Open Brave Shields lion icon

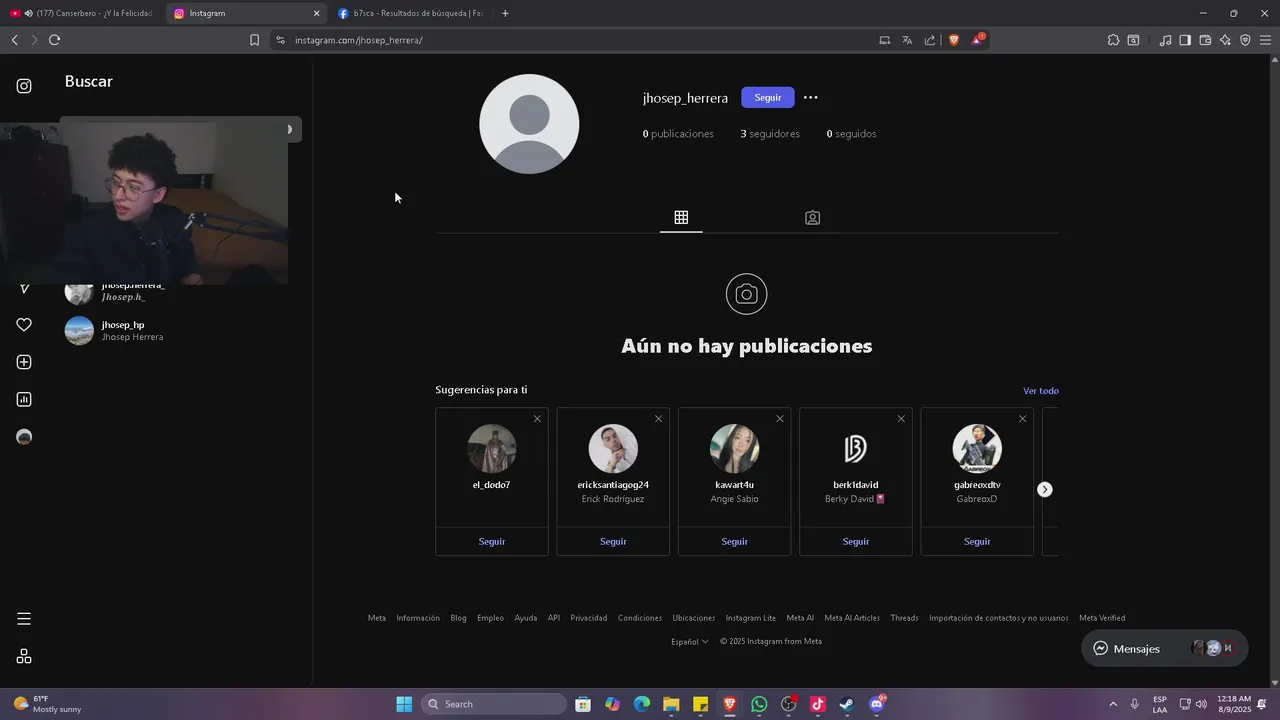[954, 40]
